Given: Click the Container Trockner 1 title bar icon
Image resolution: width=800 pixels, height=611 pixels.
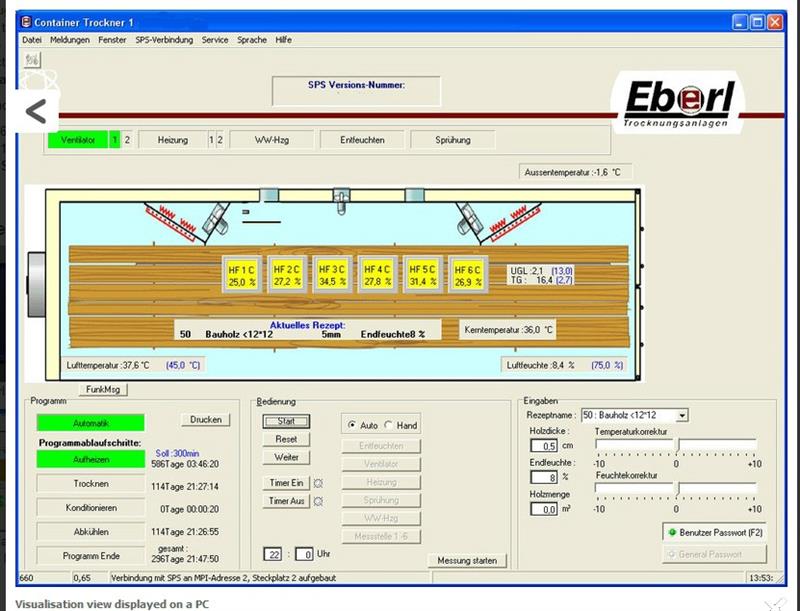Looking at the screenshot, I should click(27, 22).
